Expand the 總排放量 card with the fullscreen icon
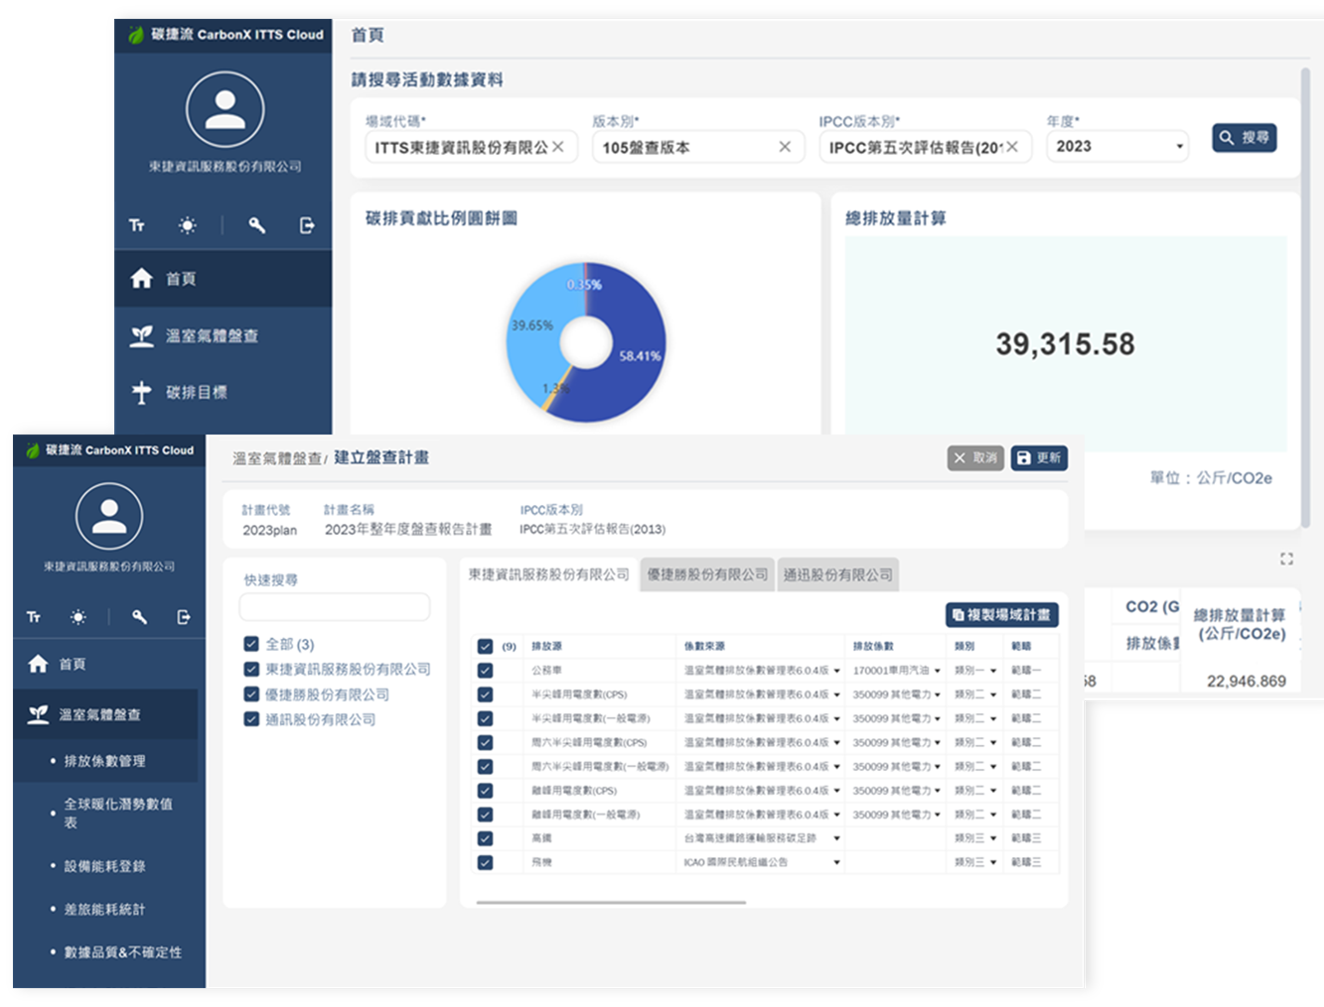This screenshot has height=1007, width=1324. point(1287,559)
